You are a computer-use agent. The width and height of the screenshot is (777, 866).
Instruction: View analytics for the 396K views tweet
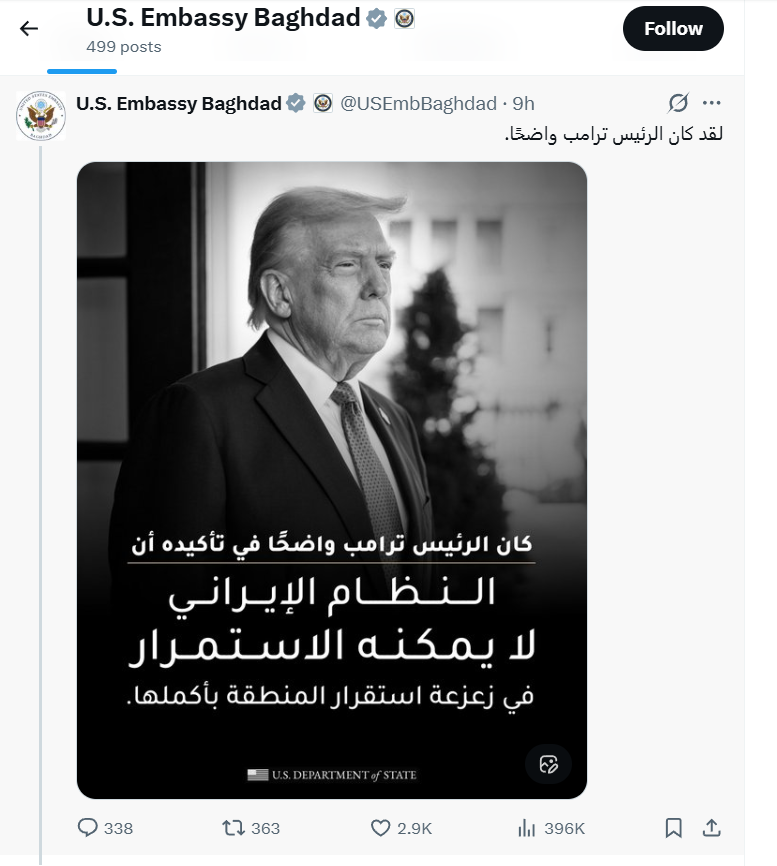[526, 828]
